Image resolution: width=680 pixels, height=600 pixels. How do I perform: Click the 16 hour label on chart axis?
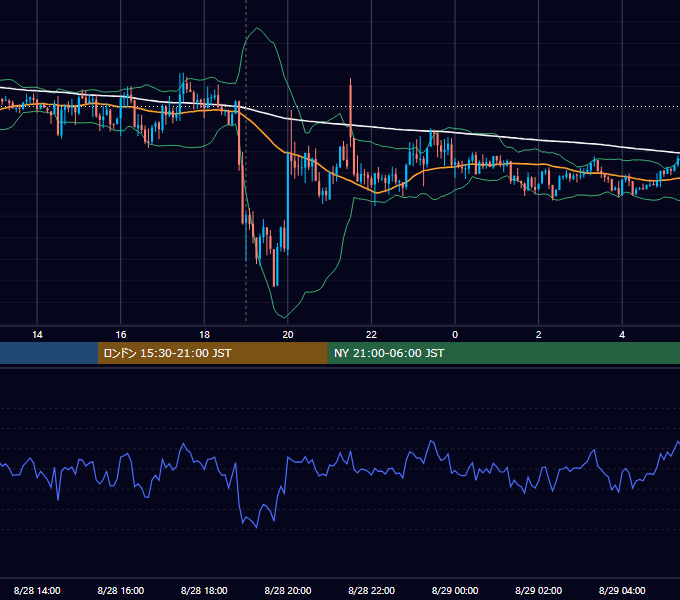coord(121,335)
